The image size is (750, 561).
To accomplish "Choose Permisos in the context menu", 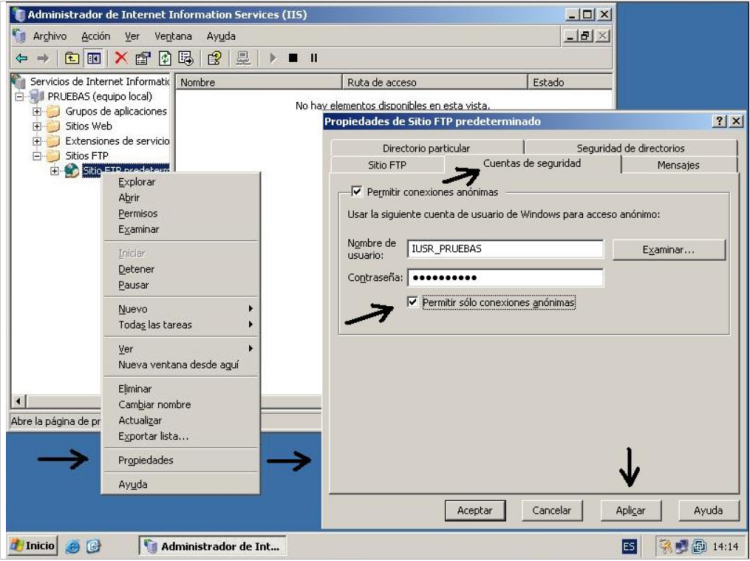I will pos(182,213).
